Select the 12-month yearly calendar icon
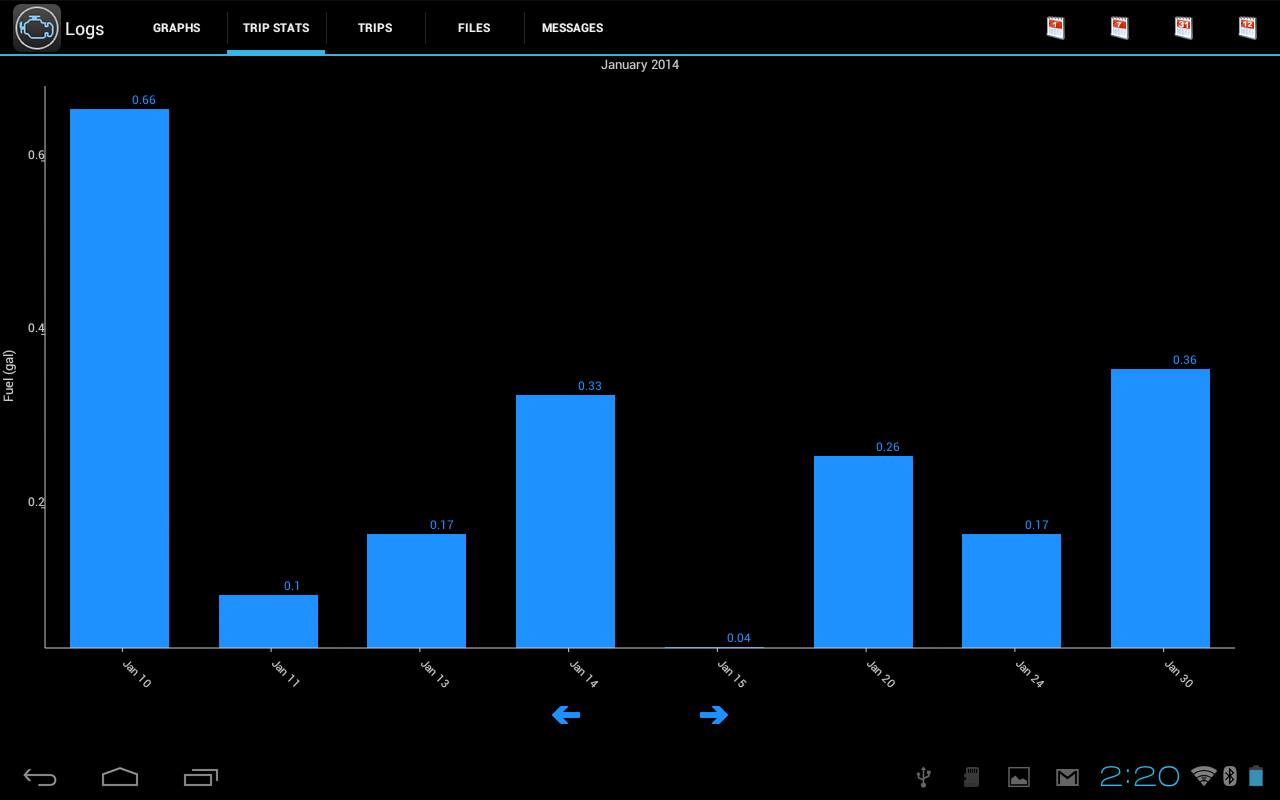The width and height of the screenshot is (1280, 800). point(1247,28)
